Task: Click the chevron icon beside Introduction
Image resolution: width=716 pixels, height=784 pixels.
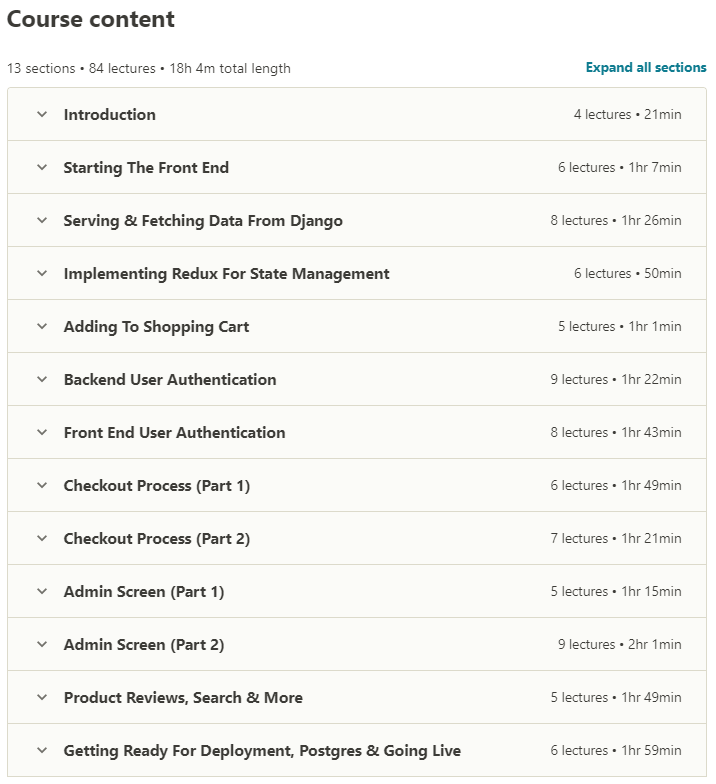Action: (x=42, y=114)
